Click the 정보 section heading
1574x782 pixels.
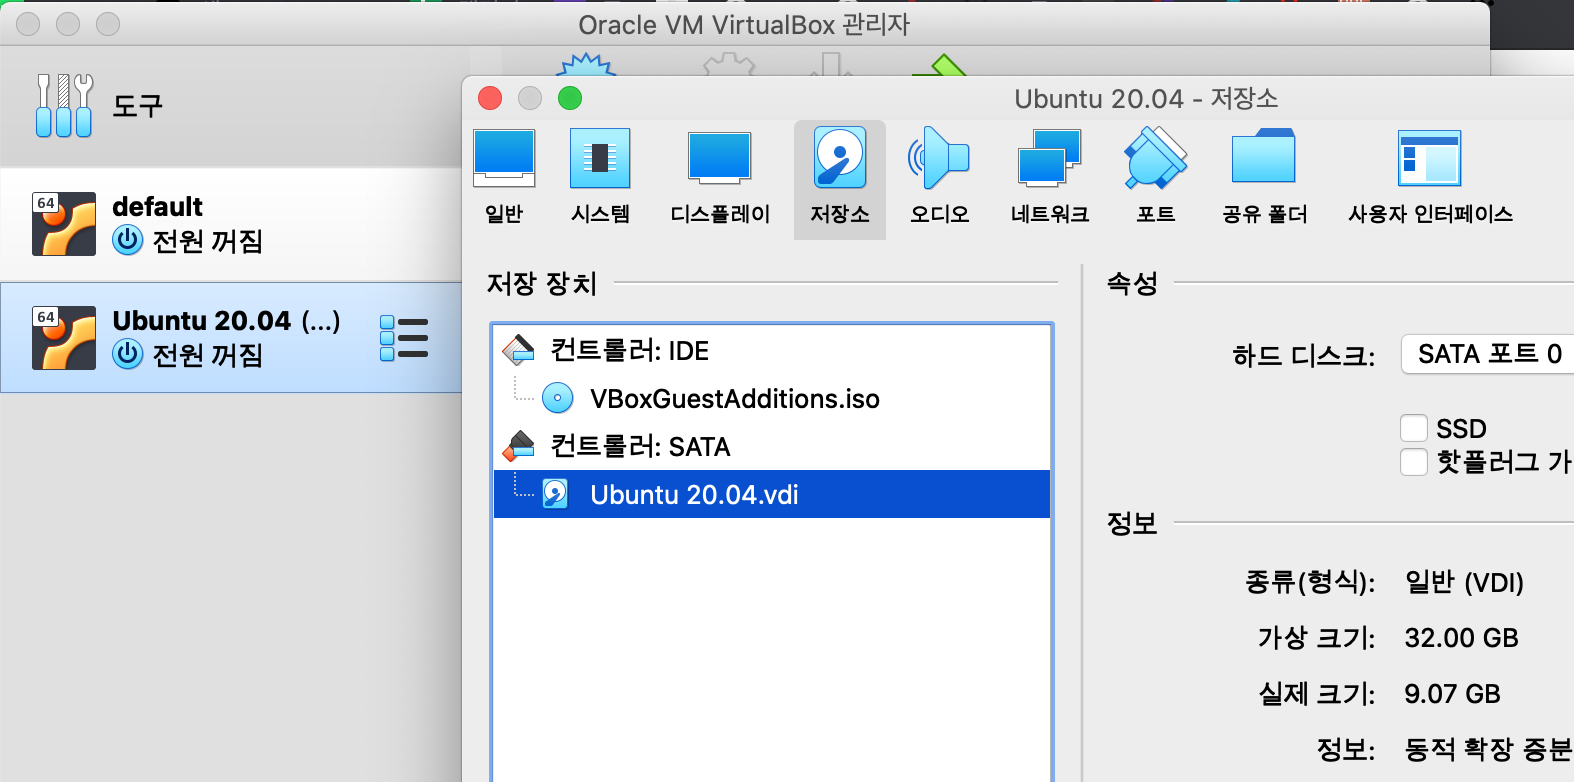pos(1132,523)
